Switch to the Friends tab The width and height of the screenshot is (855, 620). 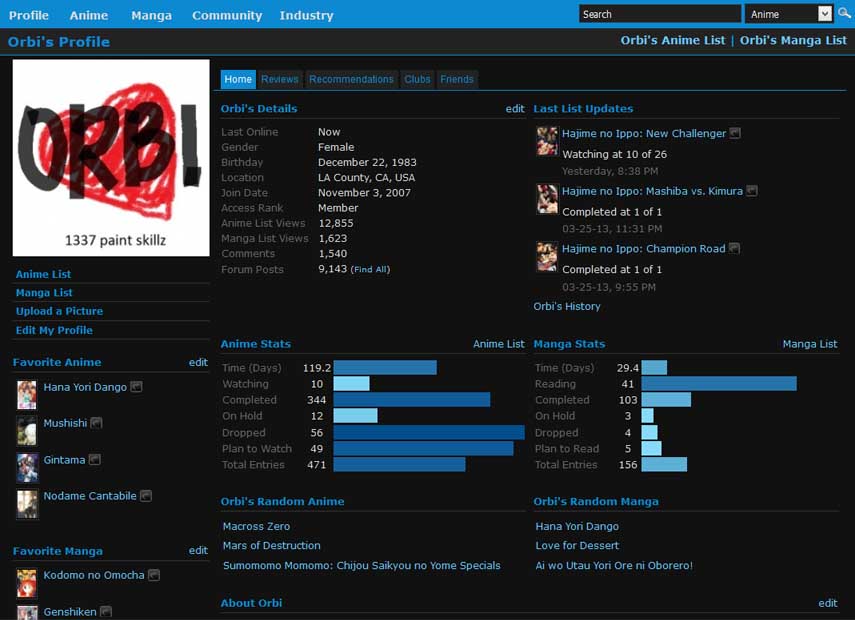coord(457,79)
